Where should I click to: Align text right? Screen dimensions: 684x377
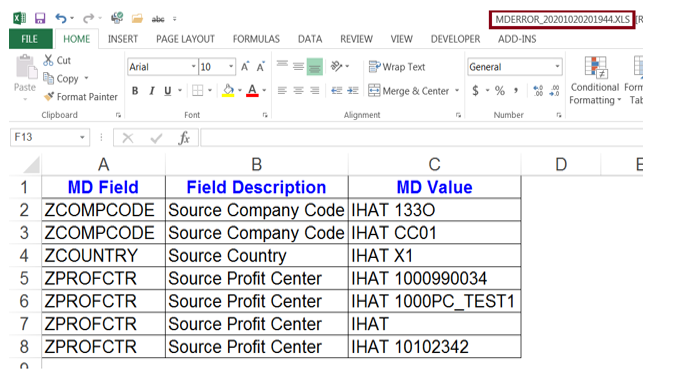pos(315,91)
